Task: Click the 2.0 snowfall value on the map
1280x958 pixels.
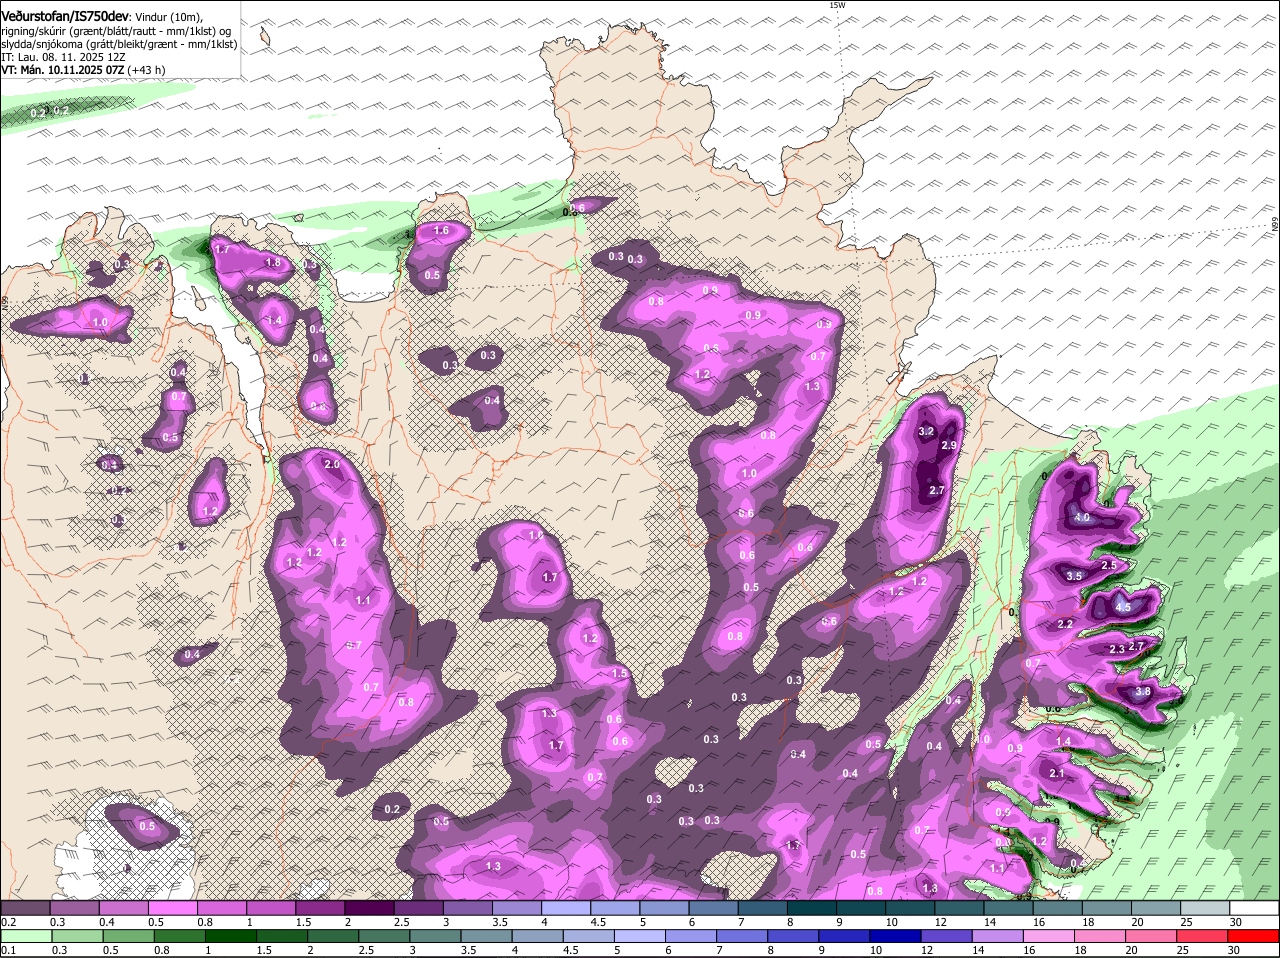Action: [333, 465]
